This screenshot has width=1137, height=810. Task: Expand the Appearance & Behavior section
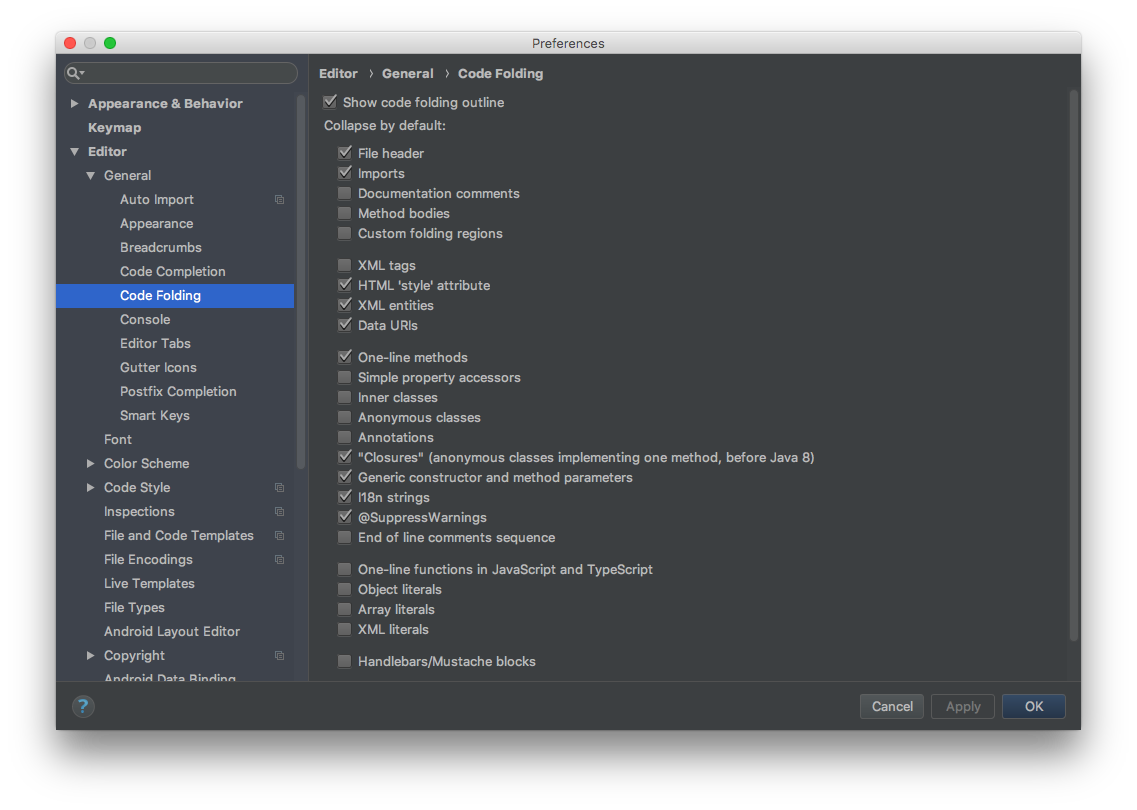click(74, 104)
